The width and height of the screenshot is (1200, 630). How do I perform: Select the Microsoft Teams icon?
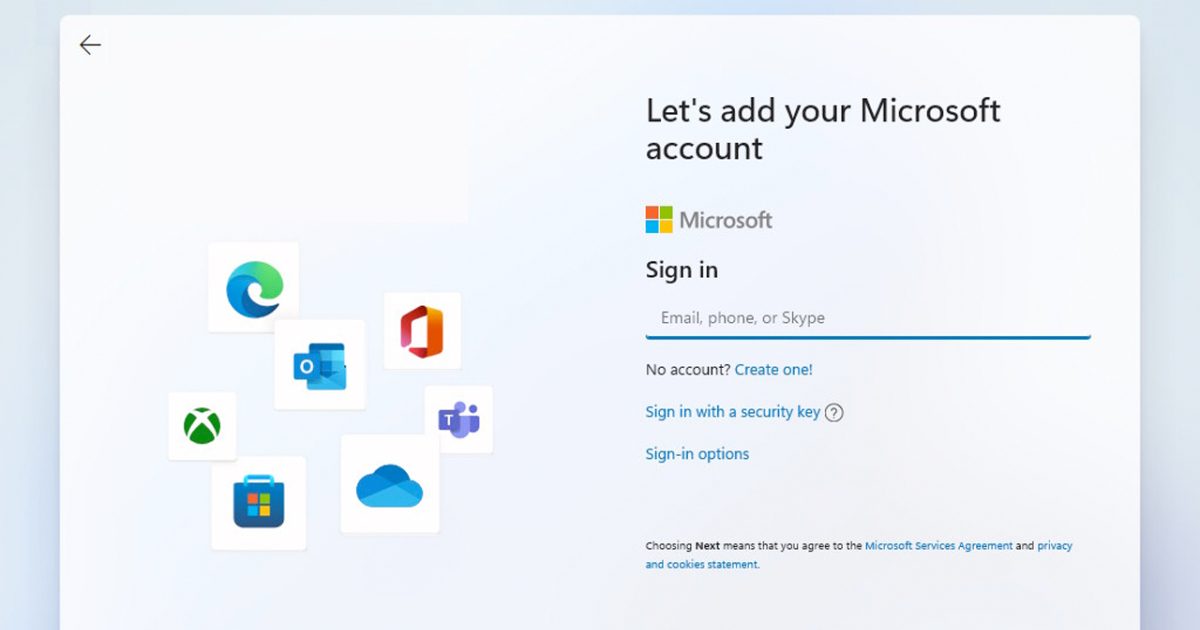click(459, 419)
